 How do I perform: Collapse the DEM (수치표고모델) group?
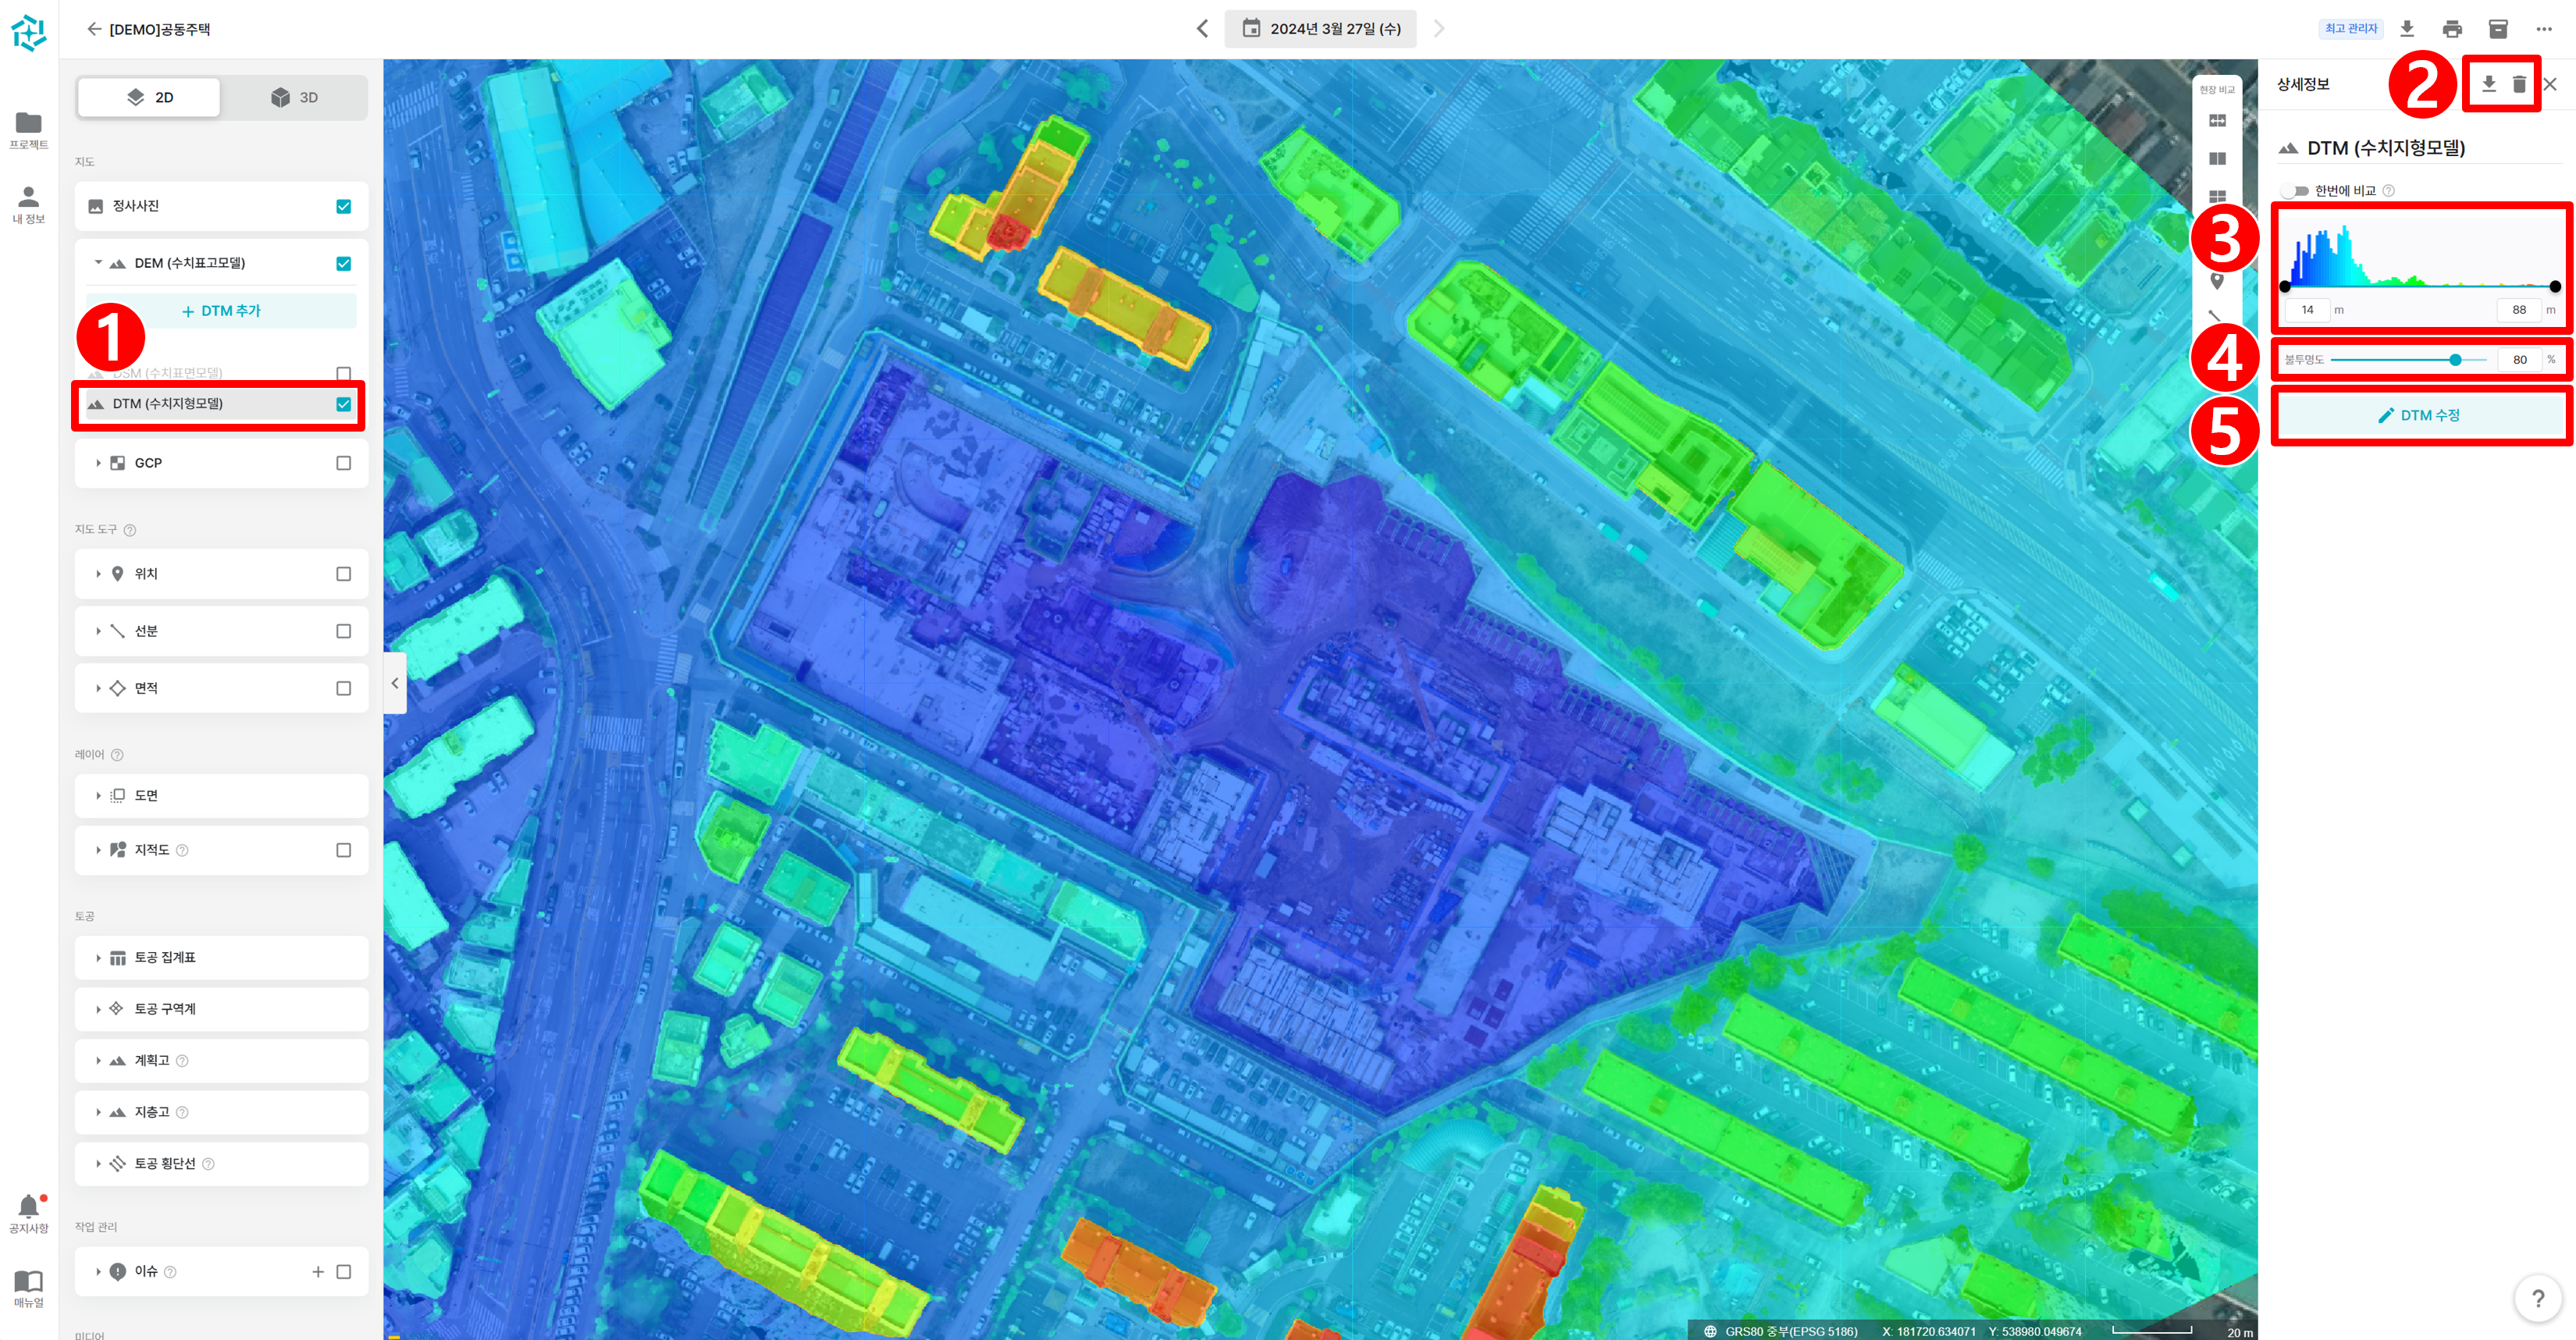tap(98, 263)
